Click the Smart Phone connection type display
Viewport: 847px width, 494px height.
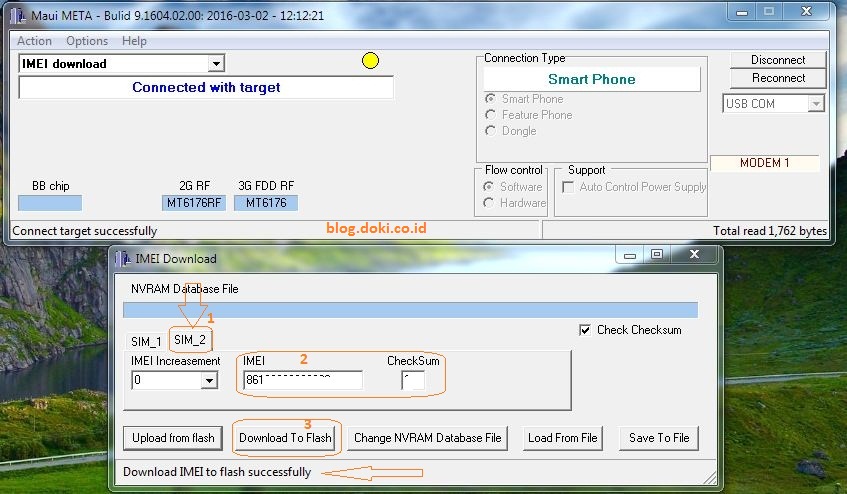click(592, 79)
